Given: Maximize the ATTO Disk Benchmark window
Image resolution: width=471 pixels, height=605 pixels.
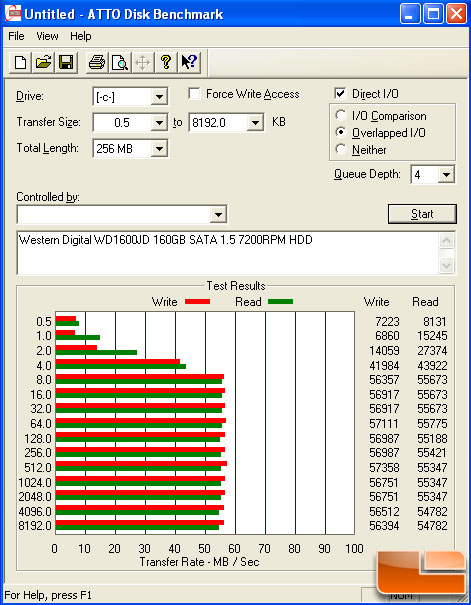Looking at the screenshot, I should click(x=433, y=15).
